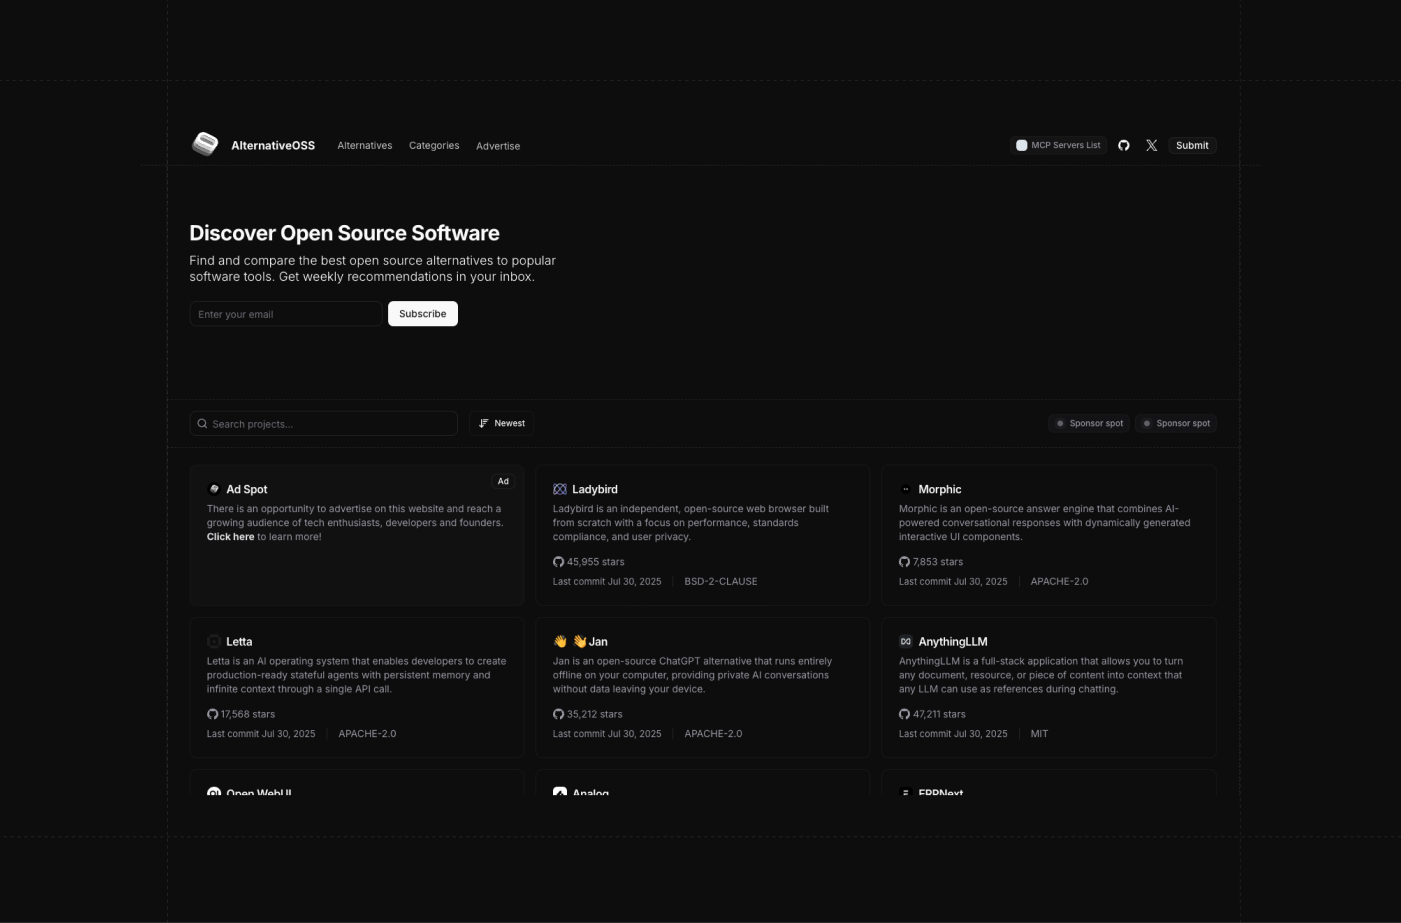Click 'Last commit Jul 30, 2025' on AnythingLLM

click(953, 734)
